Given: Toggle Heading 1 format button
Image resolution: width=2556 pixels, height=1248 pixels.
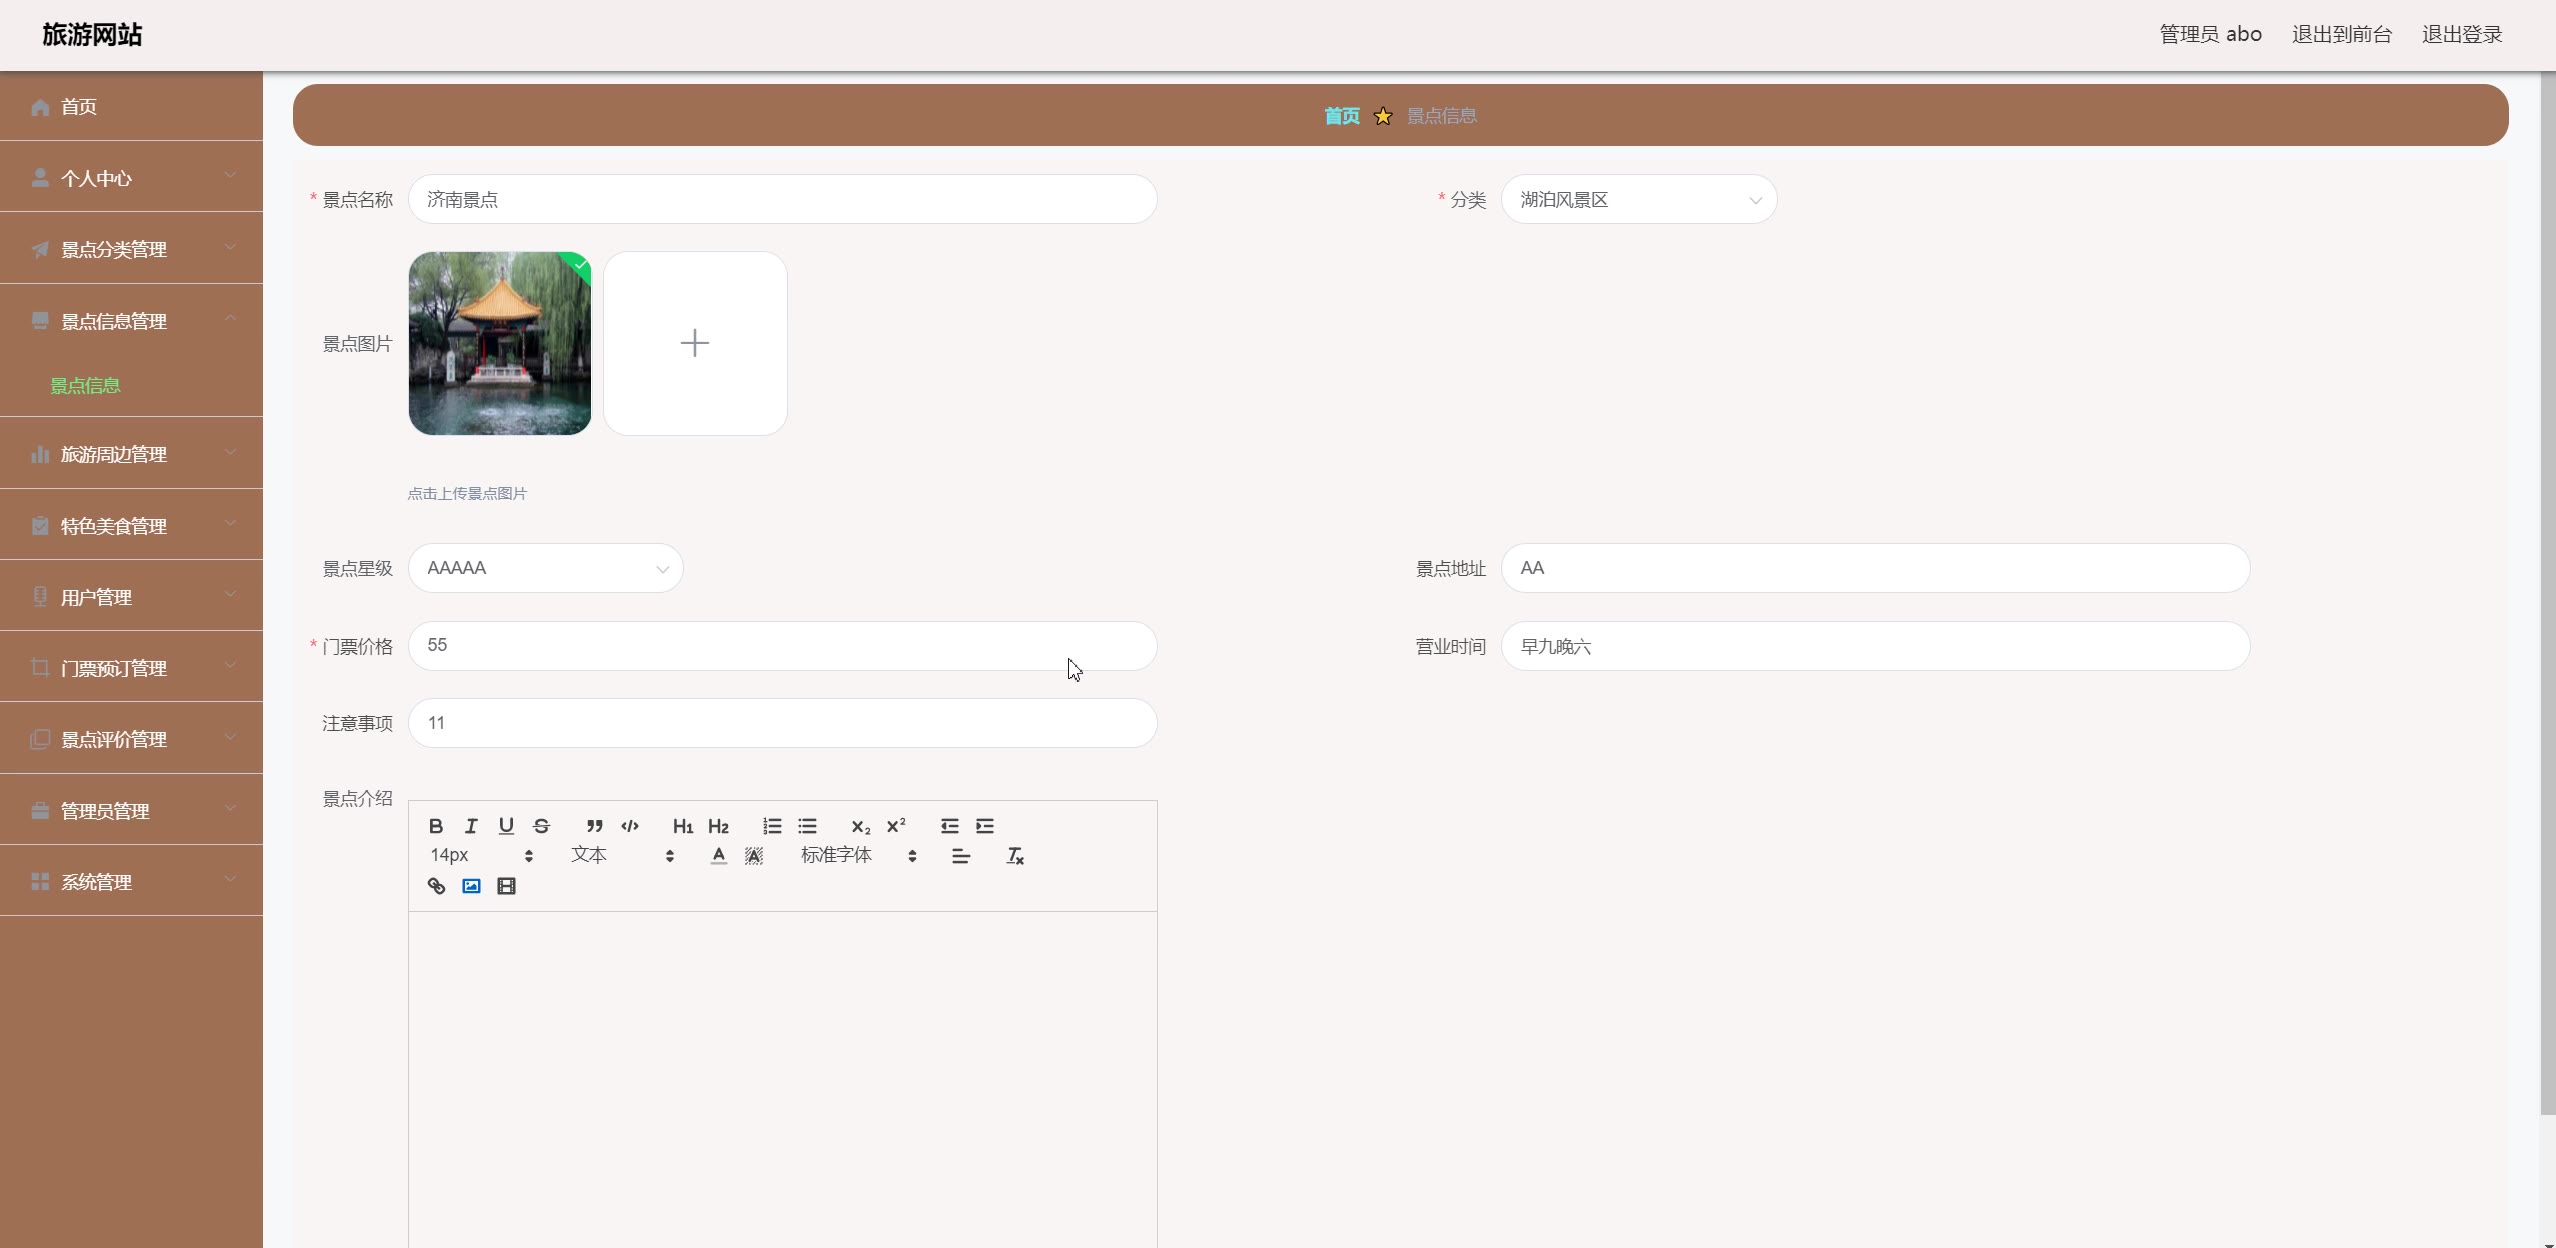Looking at the screenshot, I should click(x=683, y=826).
